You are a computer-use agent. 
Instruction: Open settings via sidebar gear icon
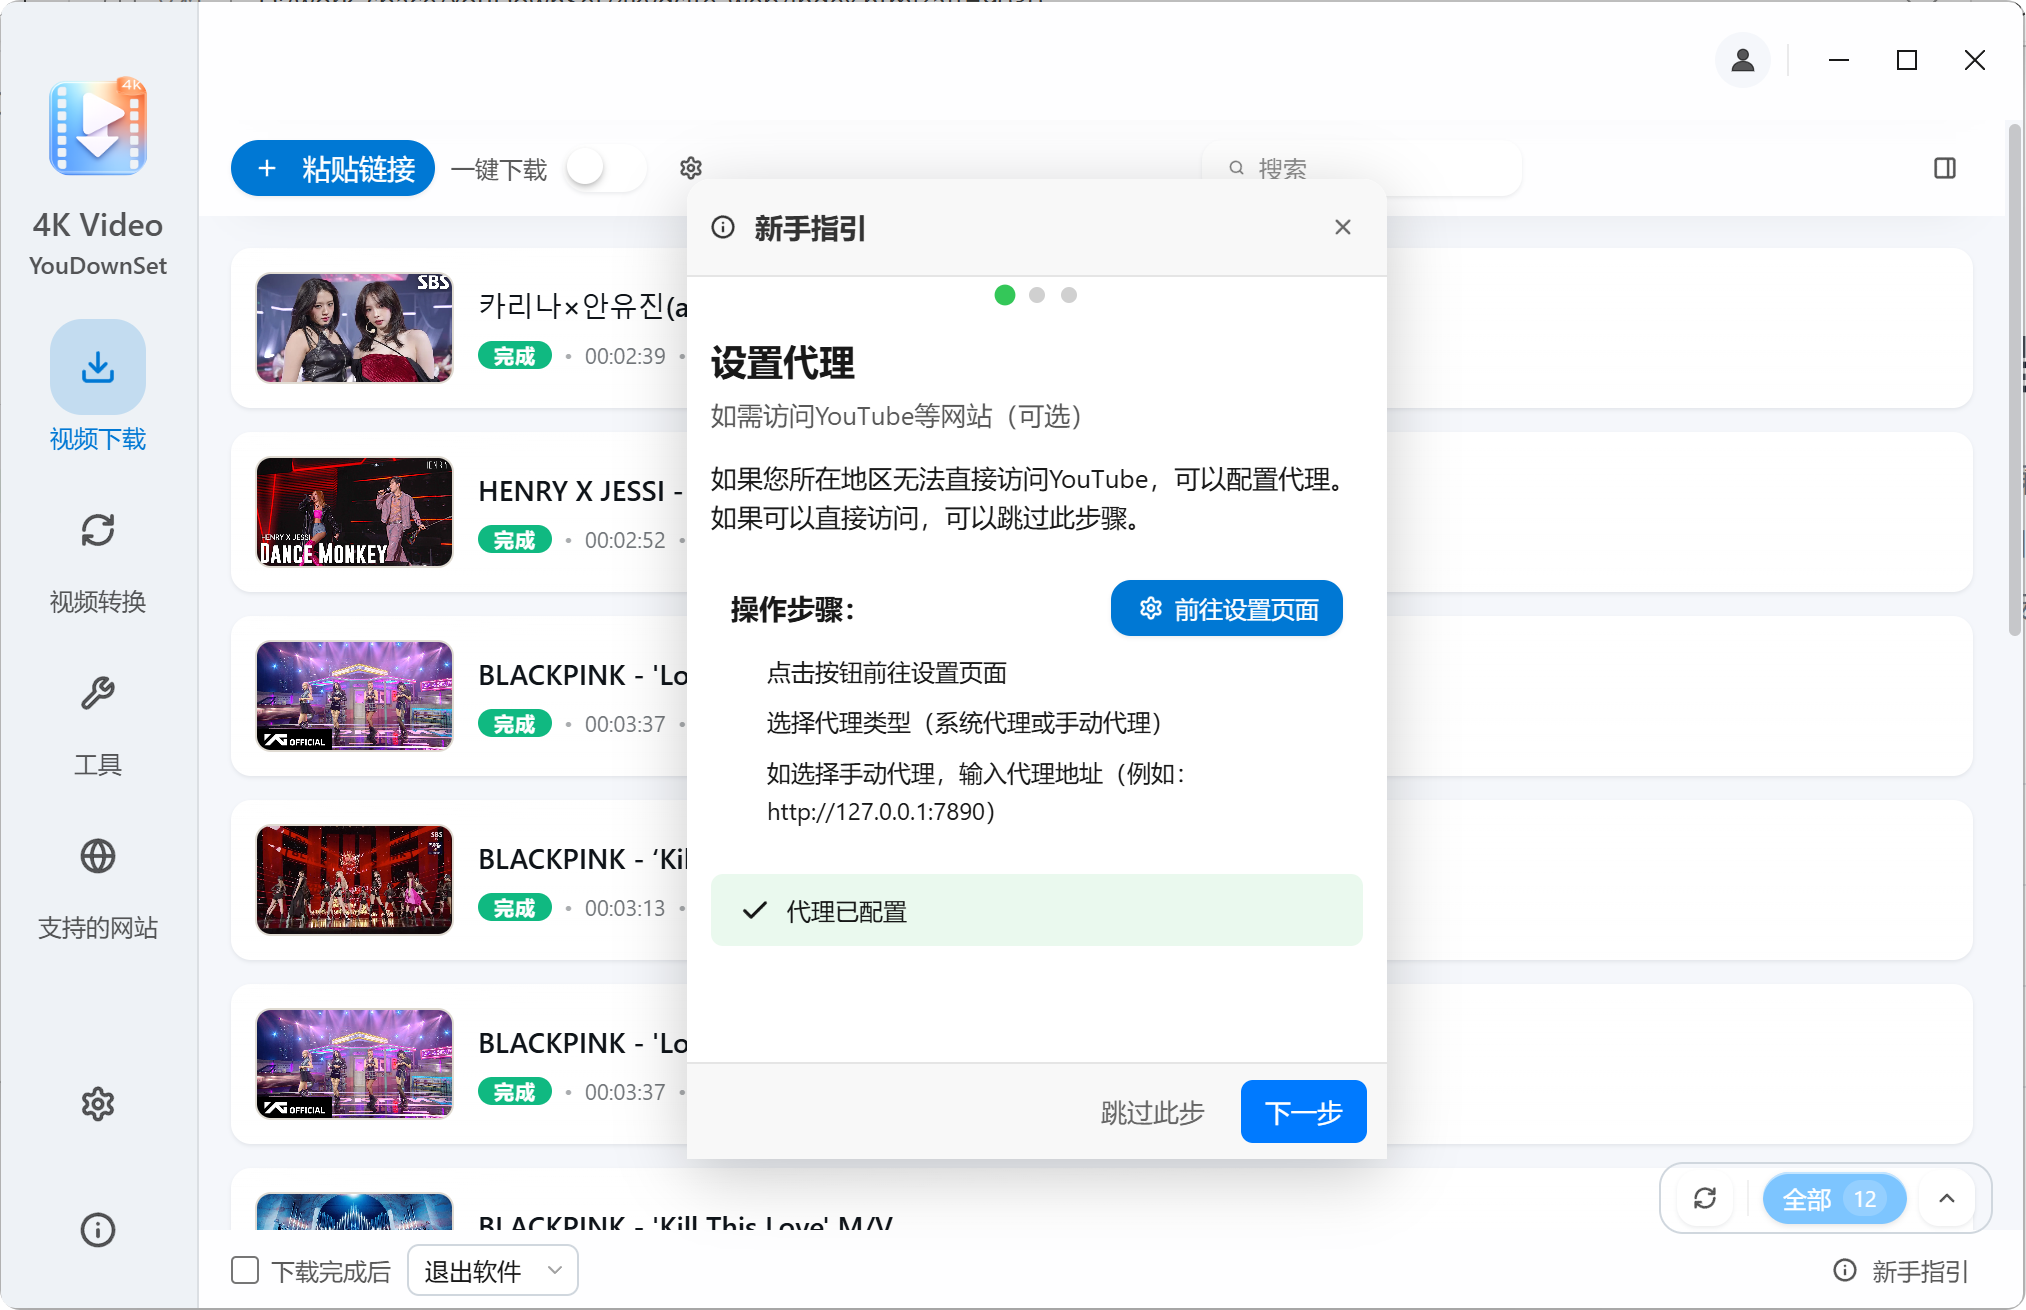[97, 1104]
